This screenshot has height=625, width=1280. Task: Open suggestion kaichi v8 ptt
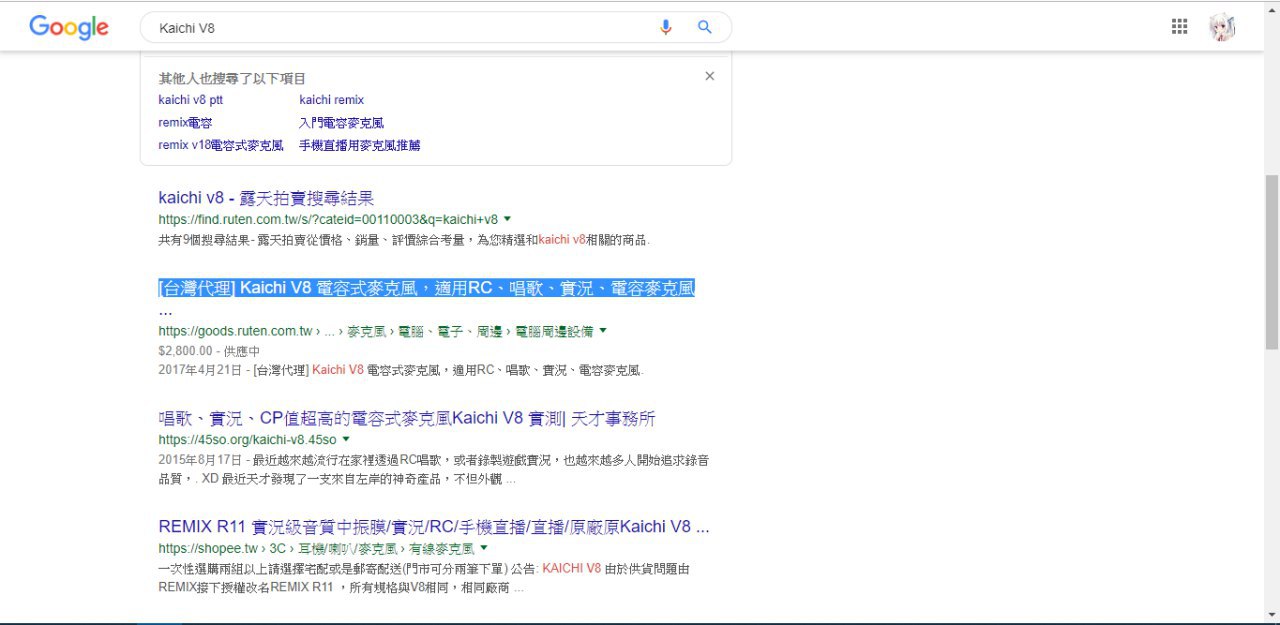191,100
